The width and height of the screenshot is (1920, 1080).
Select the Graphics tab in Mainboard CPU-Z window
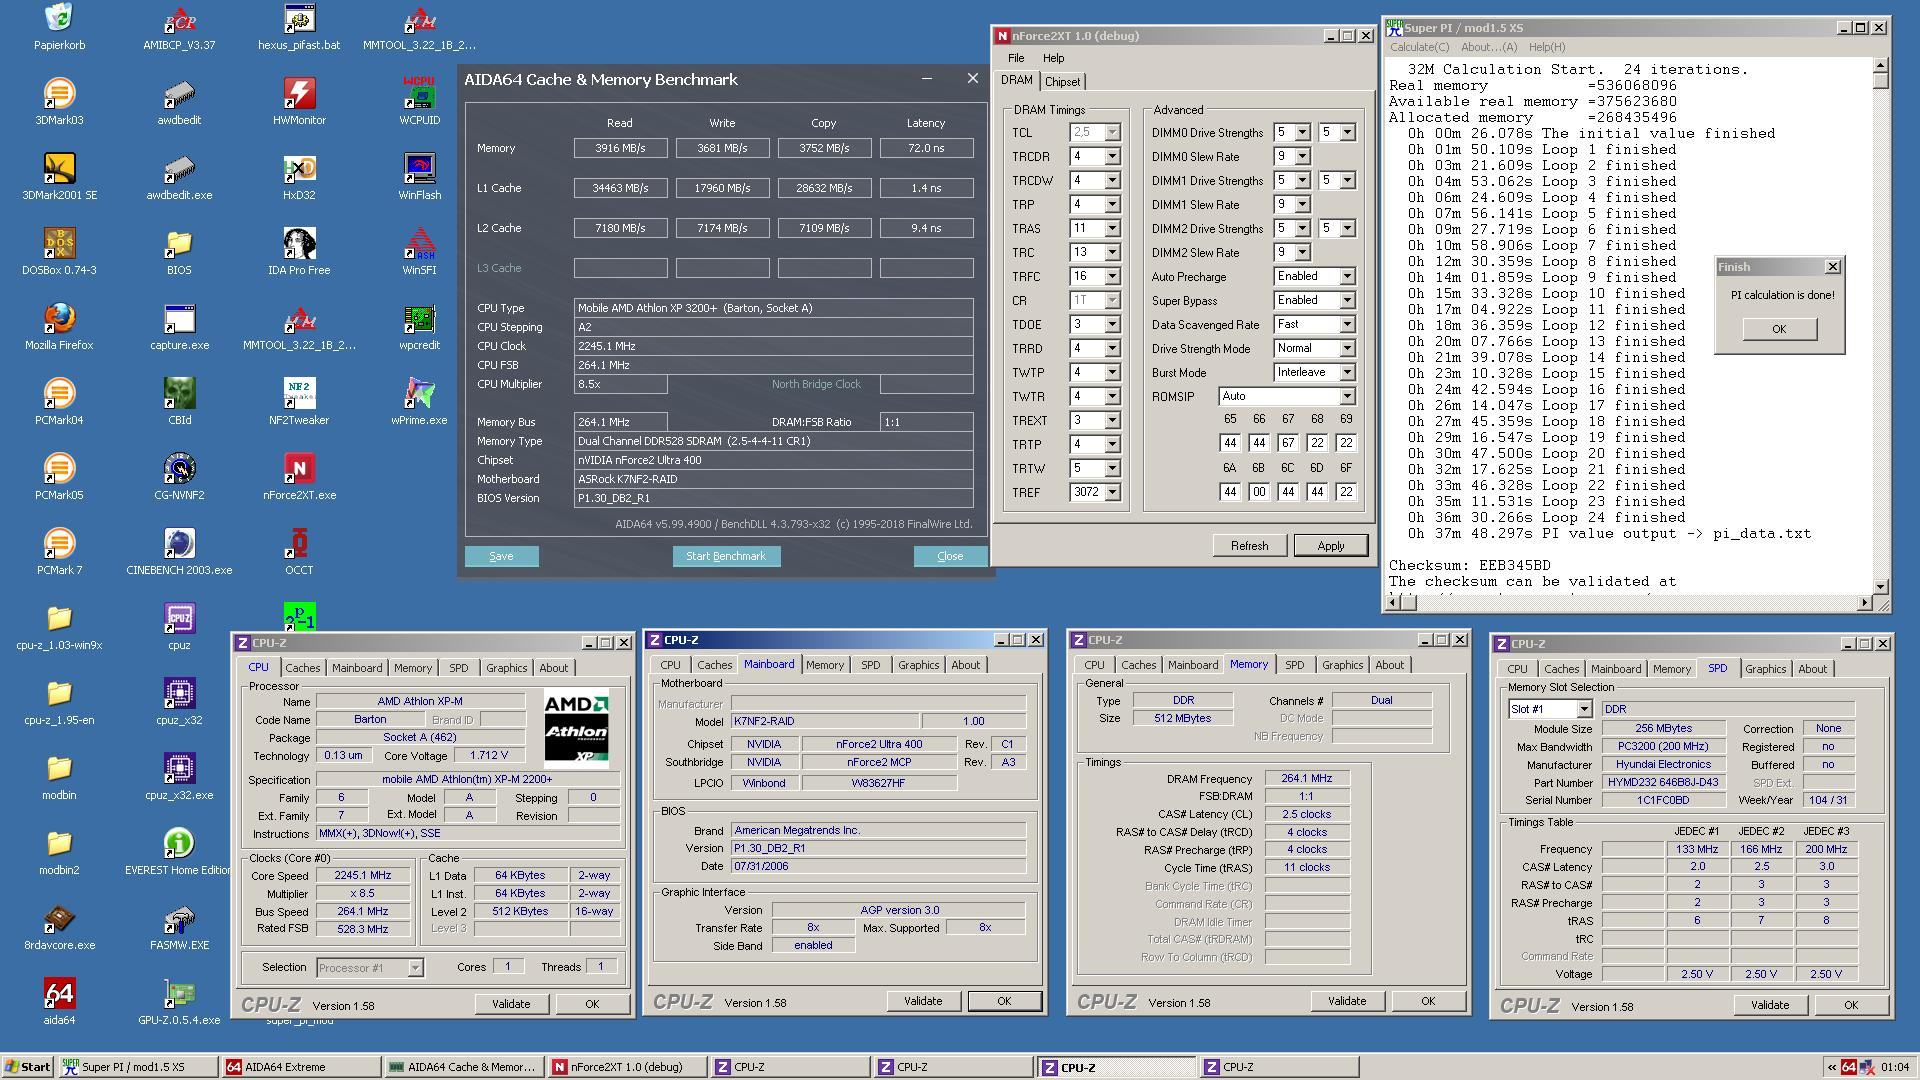[x=918, y=665]
